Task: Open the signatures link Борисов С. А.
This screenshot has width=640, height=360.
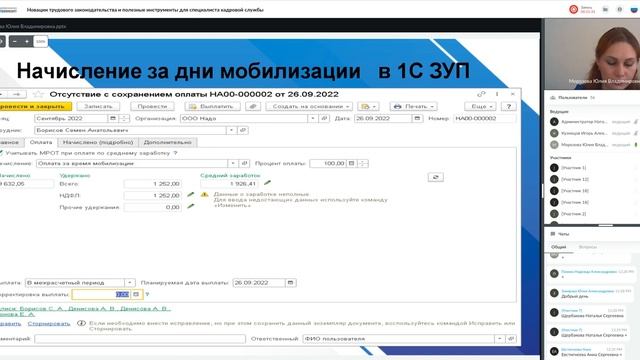Action: pos(41,309)
